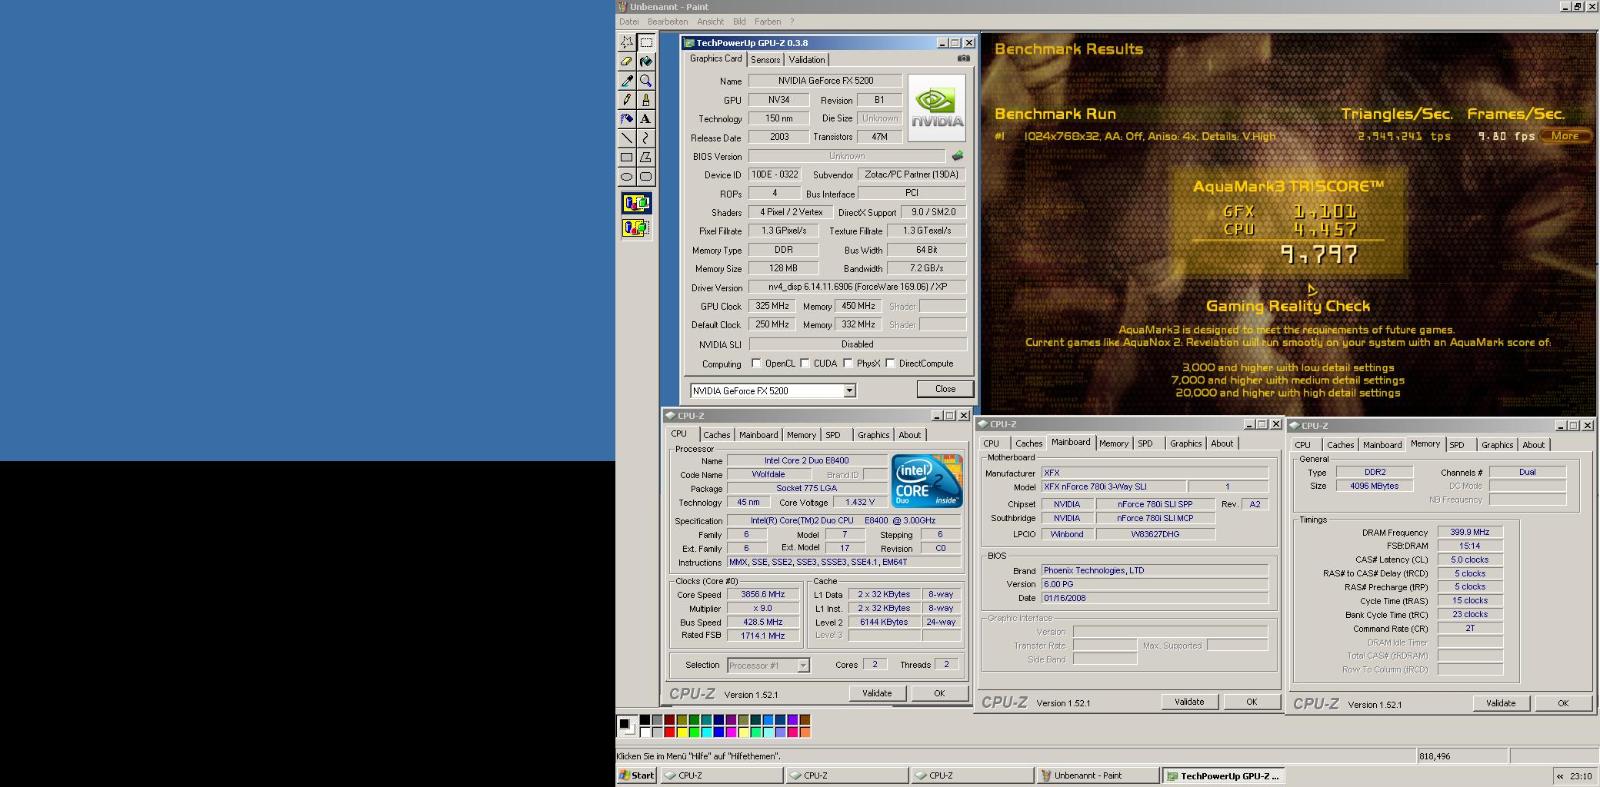Open the Windows Start menu
The height and width of the screenshot is (787, 1600).
pos(637,775)
